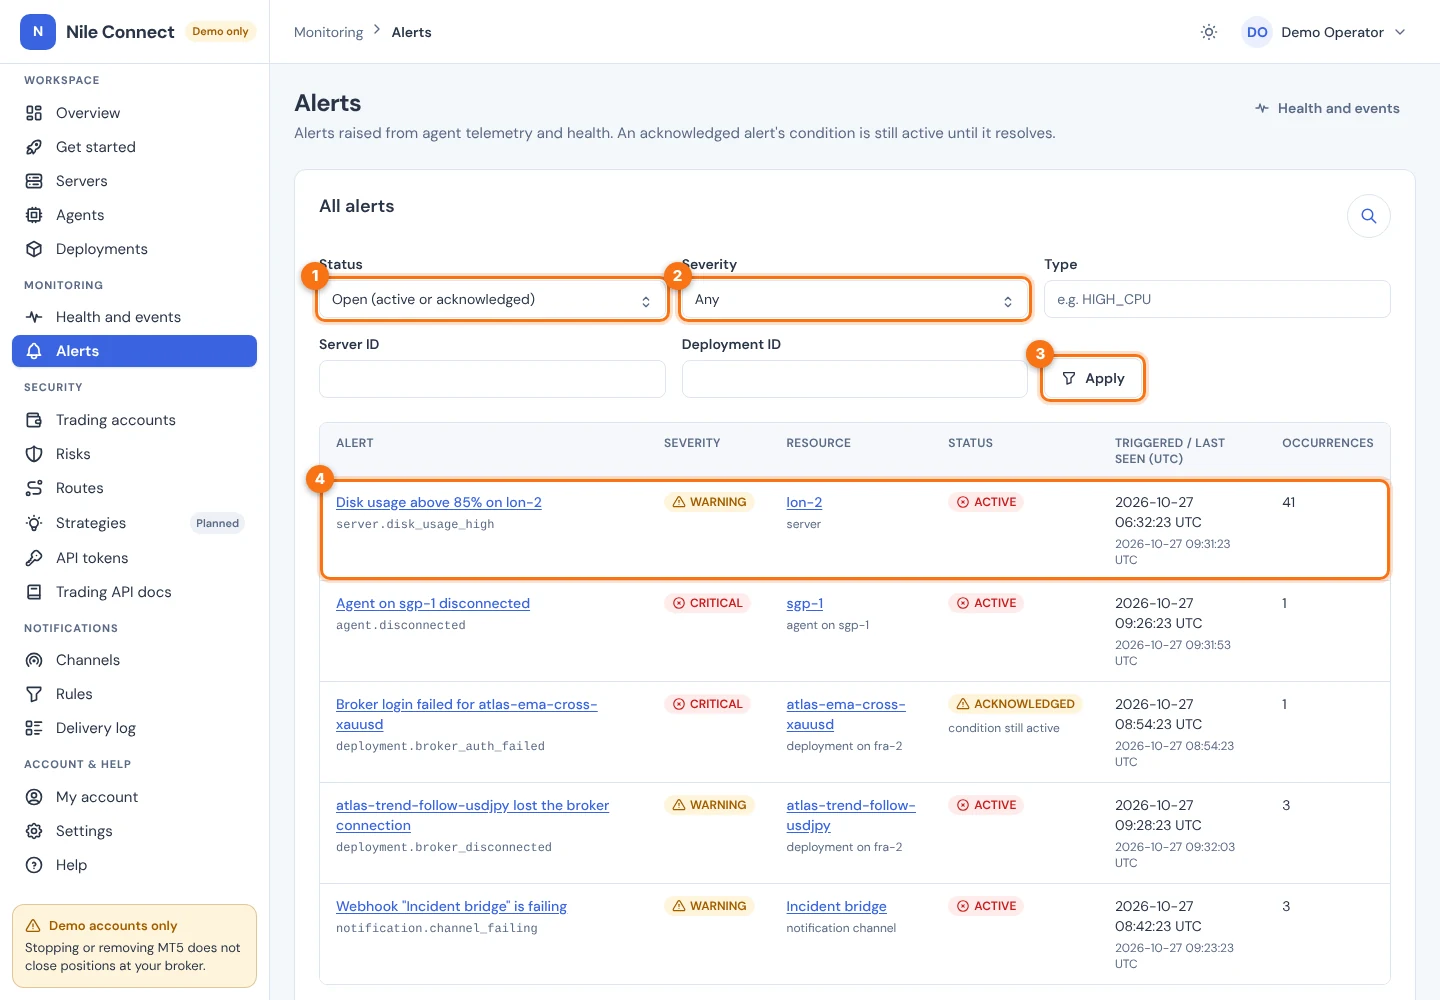Open Trading API docs menu item
The width and height of the screenshot is (1440, 1000).
[134, 592]
